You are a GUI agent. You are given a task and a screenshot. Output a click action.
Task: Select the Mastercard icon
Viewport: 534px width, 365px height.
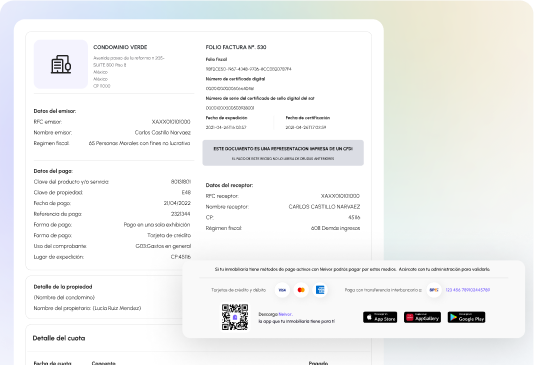pos(301,290)
